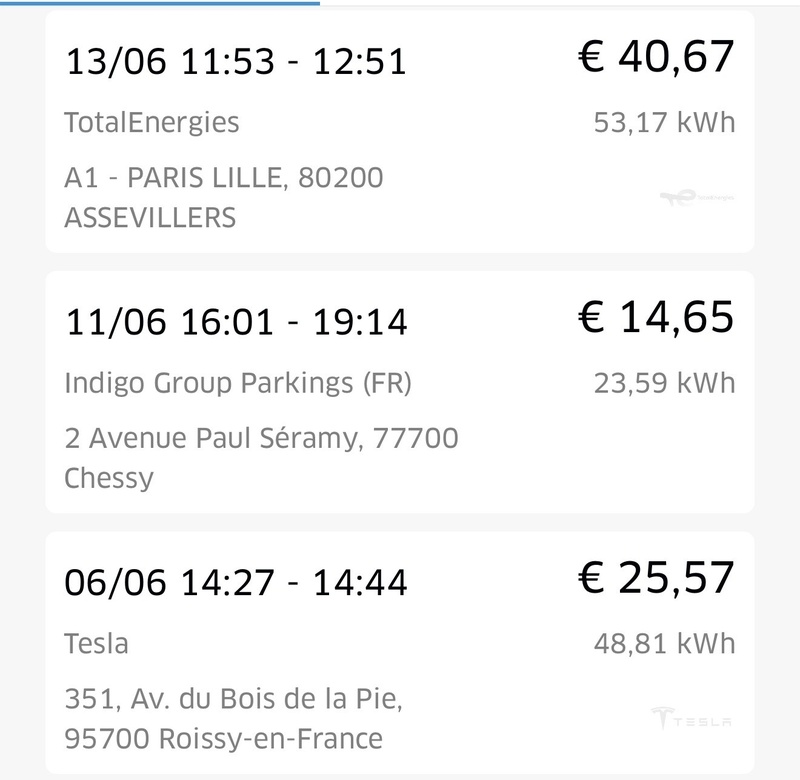Click the faint Tesla logo icon

(x=691, y=718)
